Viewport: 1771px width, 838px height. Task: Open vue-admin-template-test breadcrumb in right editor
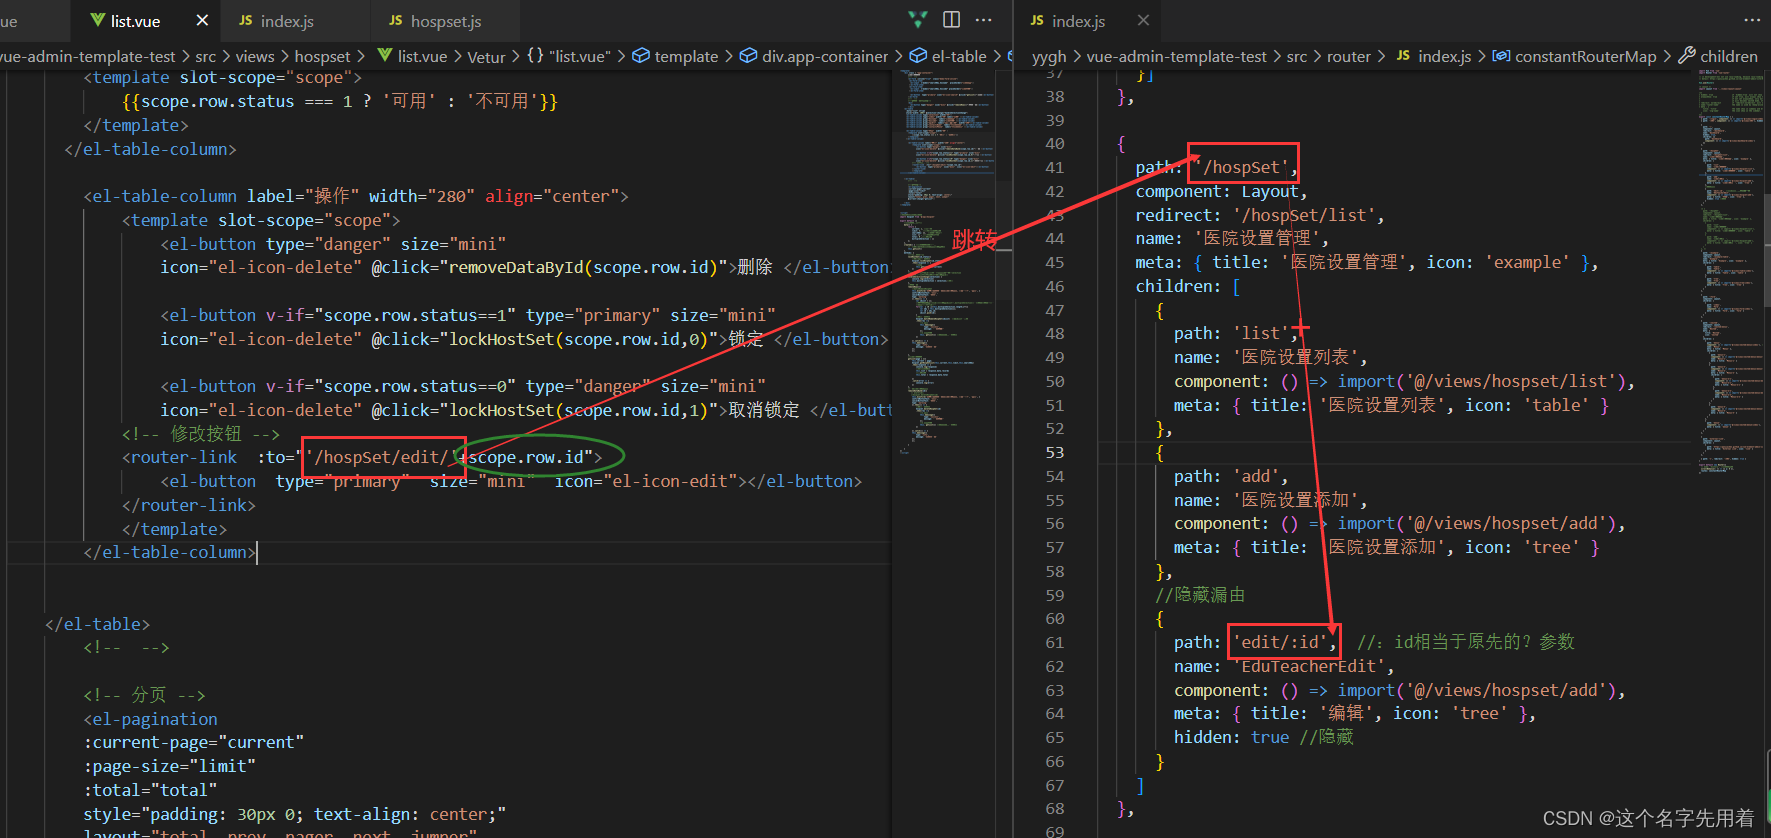(1176, 57)
